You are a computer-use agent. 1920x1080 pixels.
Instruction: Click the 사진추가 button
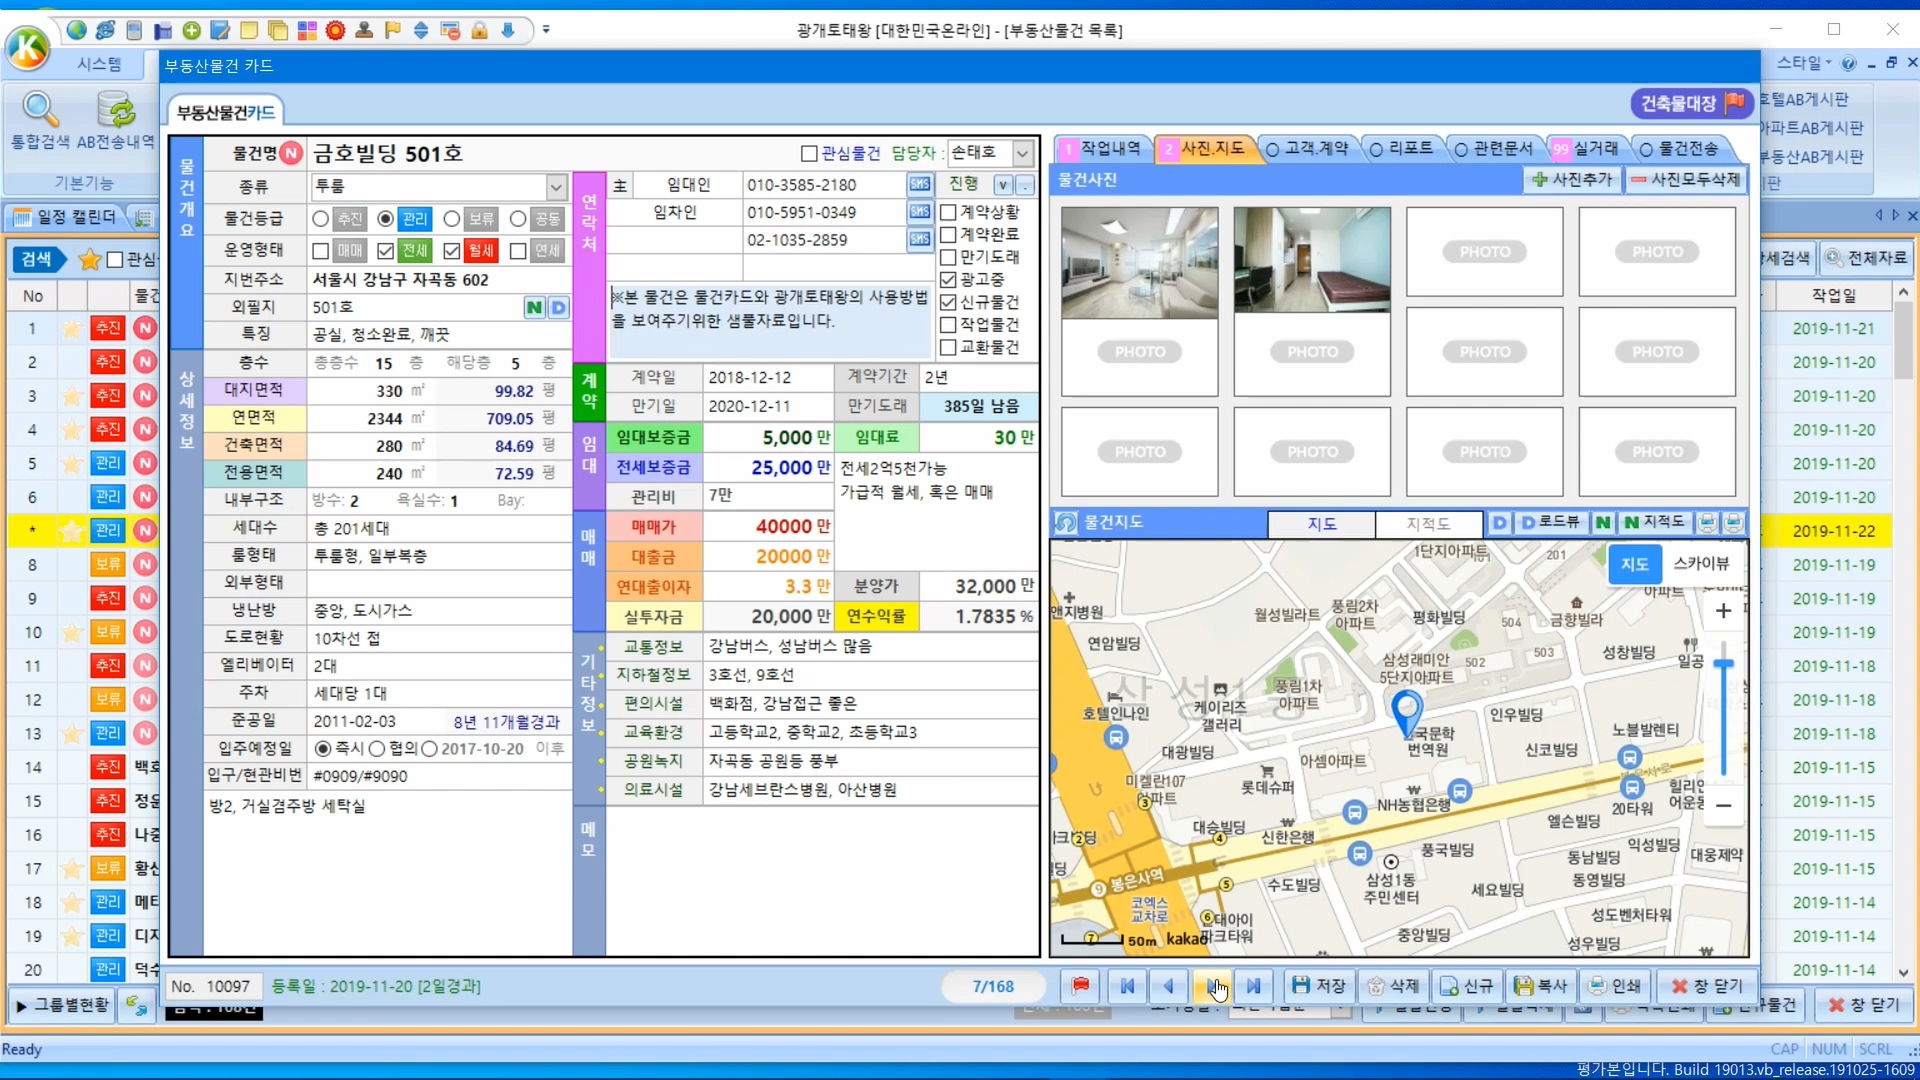[x=1572, y=180]
